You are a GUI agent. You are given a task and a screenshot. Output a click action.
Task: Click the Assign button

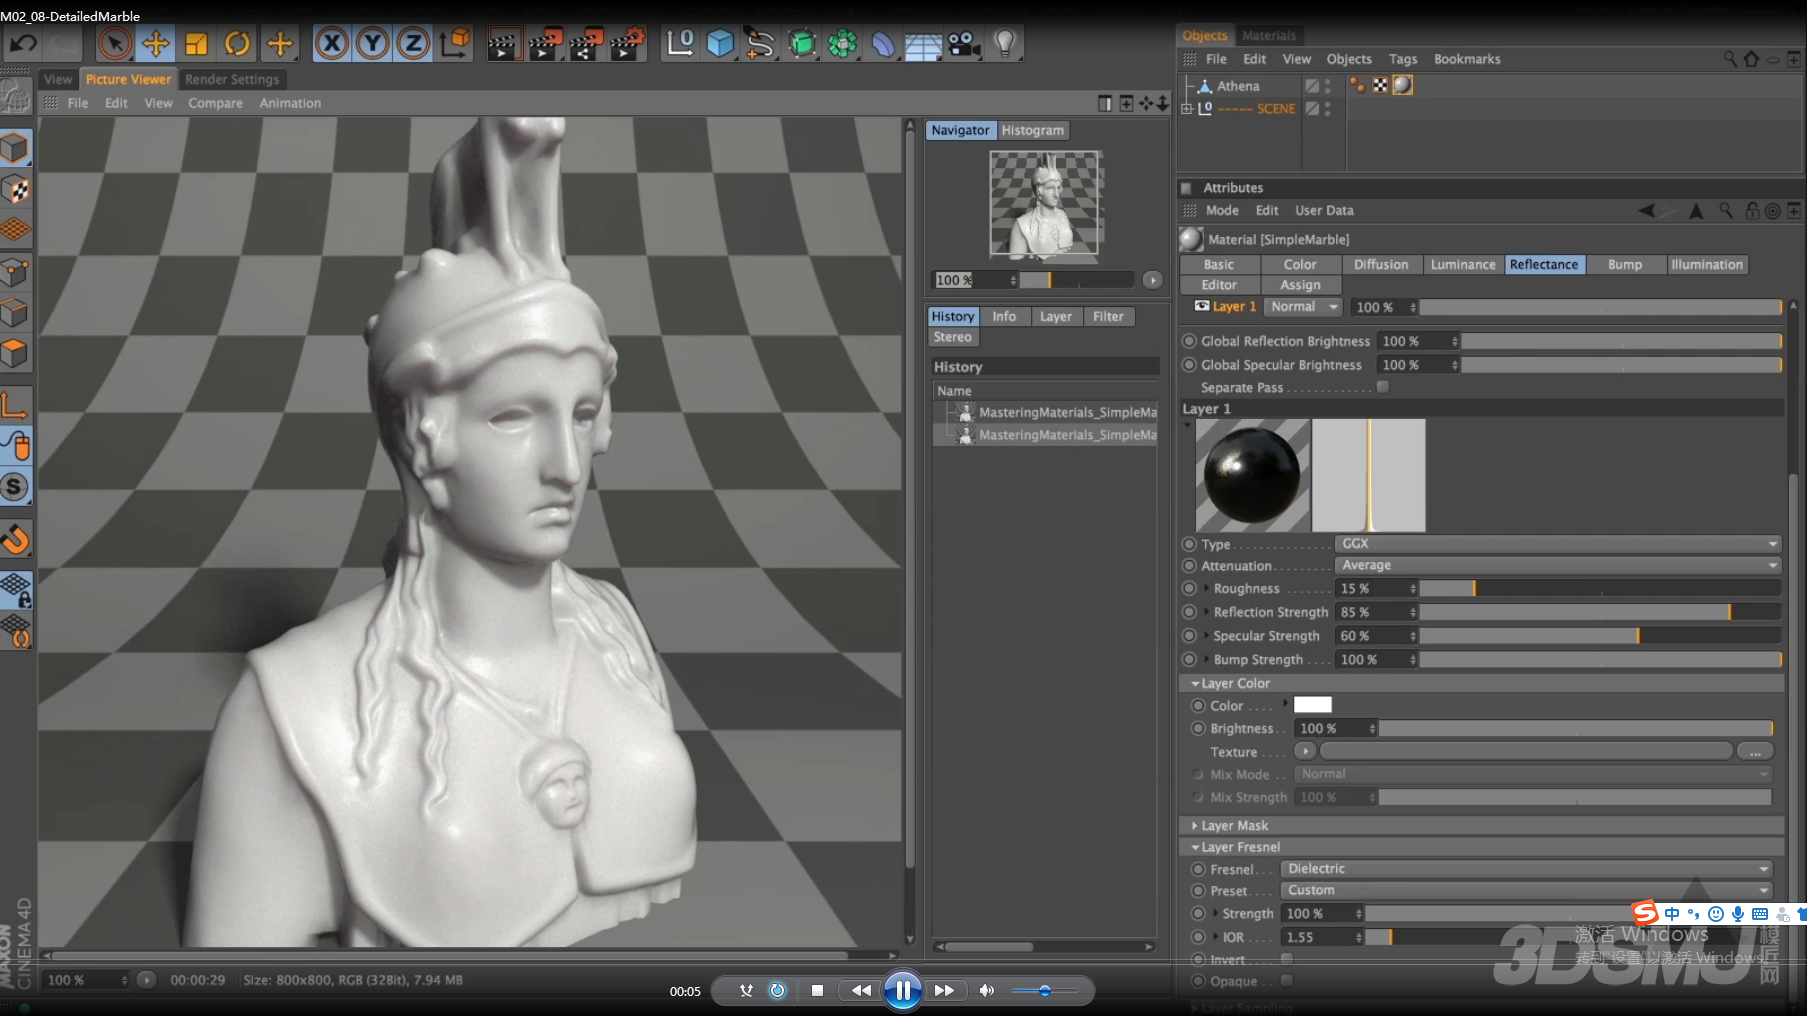[x=1300, y=285]
